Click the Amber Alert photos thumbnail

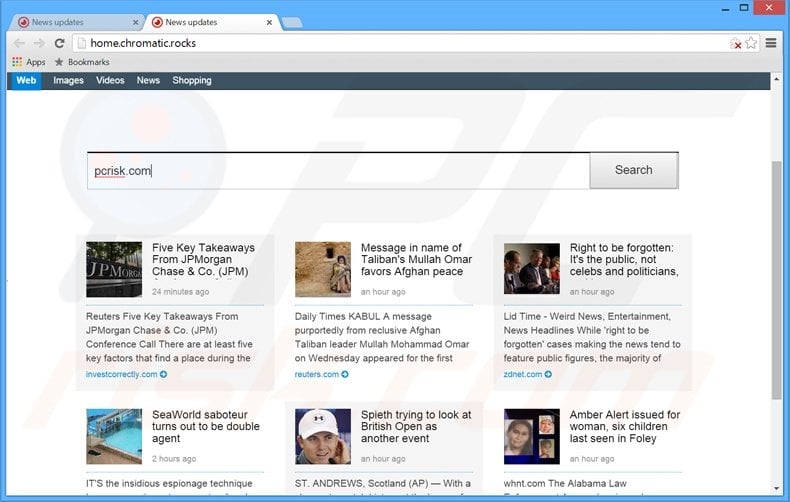click(532, 436)
